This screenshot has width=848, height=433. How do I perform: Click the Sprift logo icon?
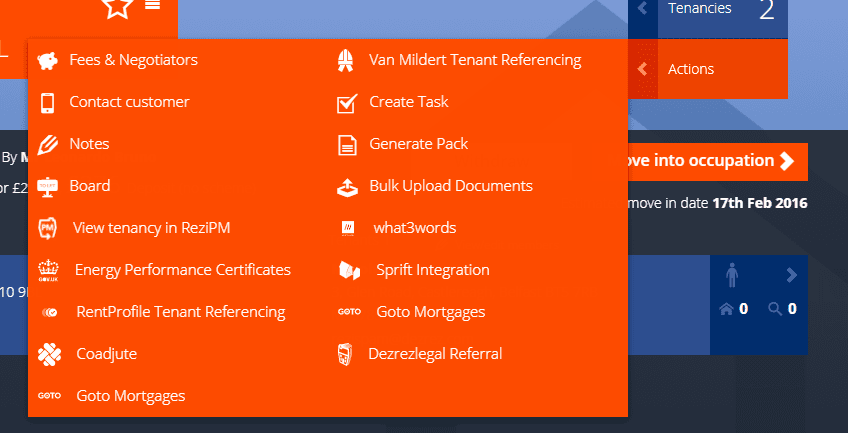pos(349,270)
